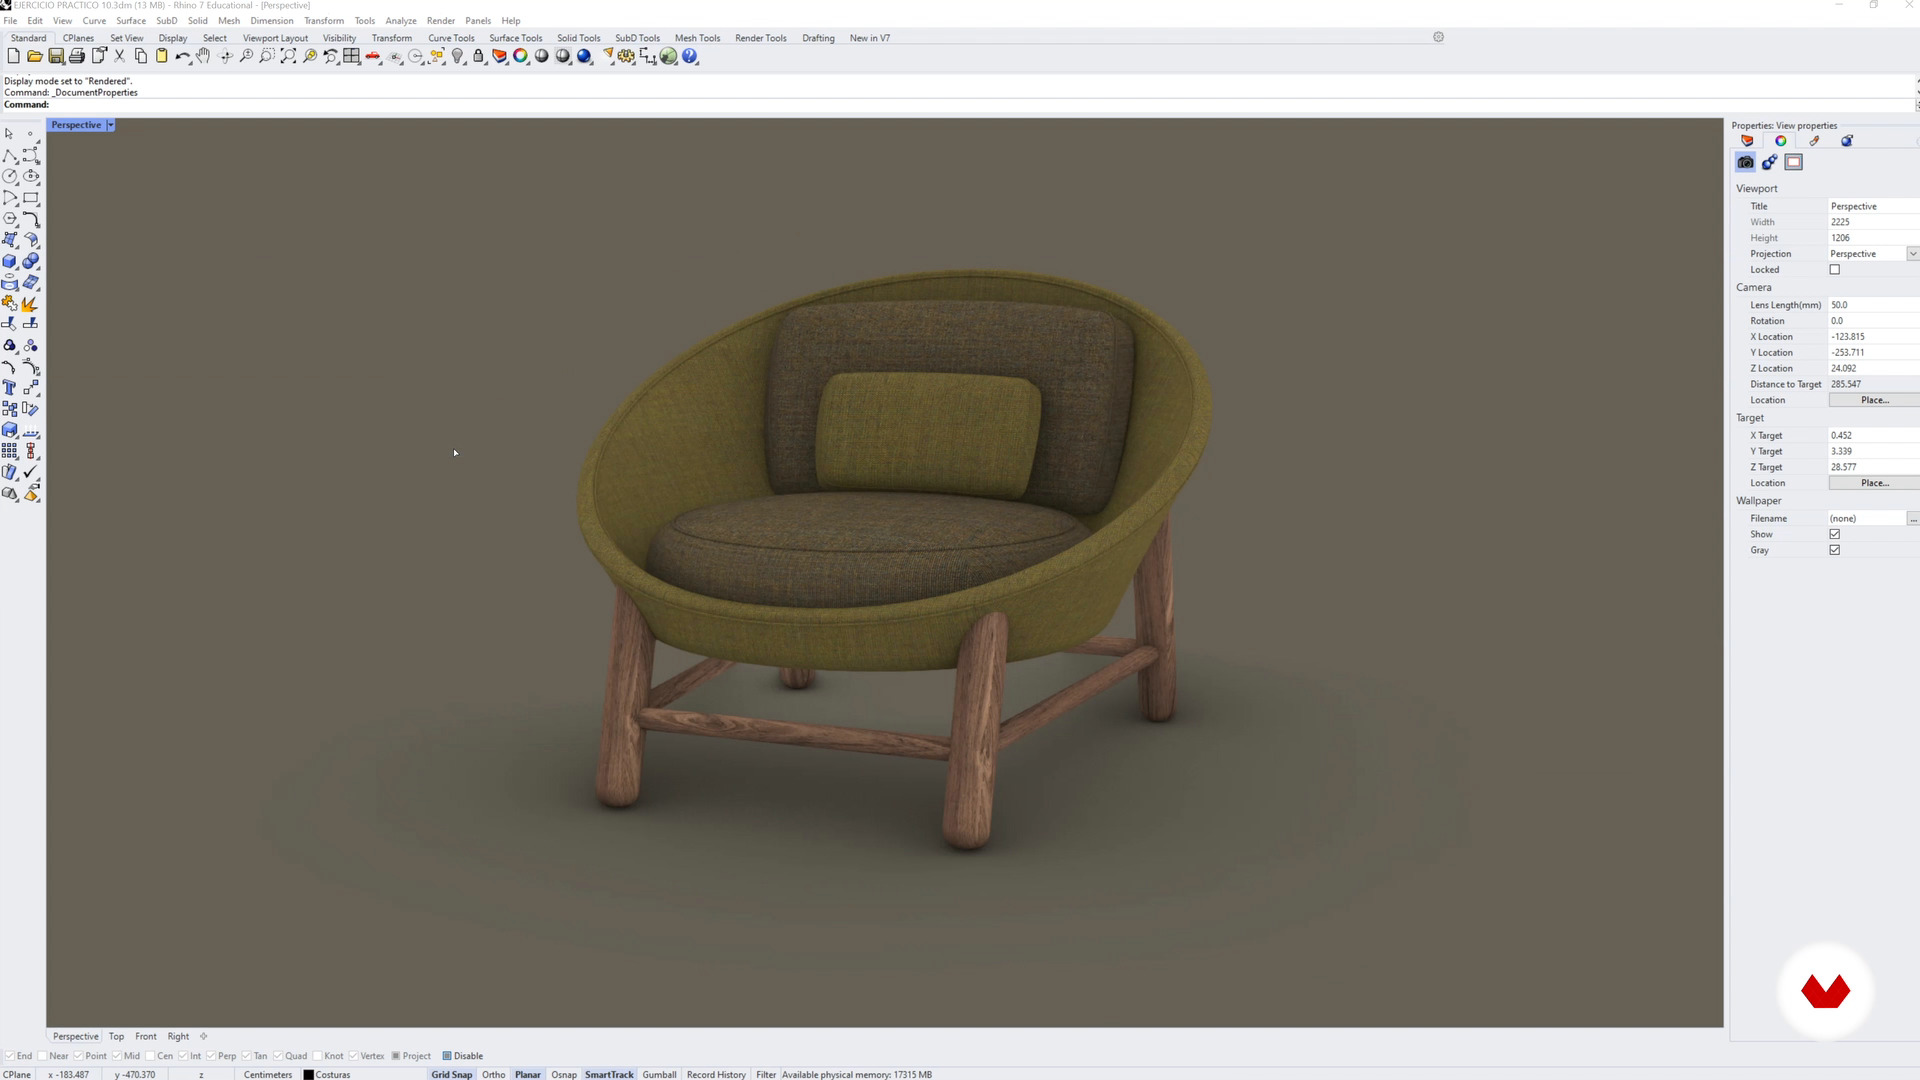Switch to the Top viewport tab
Viewport: 1920px width, 1080px height.
point(116,1037)
